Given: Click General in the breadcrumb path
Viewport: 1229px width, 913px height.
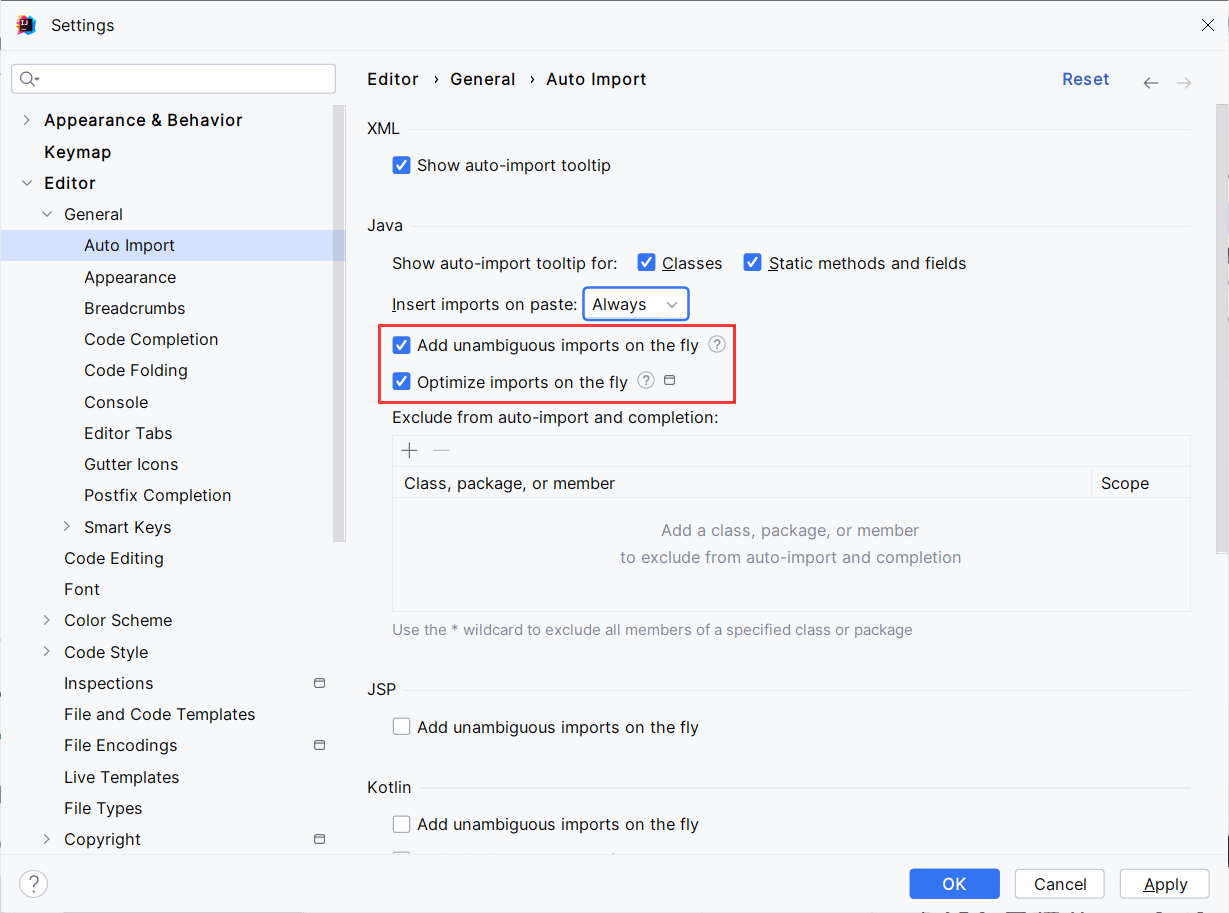Looking at the screenshot, I should pyautogui.click(x=483, y=79).
